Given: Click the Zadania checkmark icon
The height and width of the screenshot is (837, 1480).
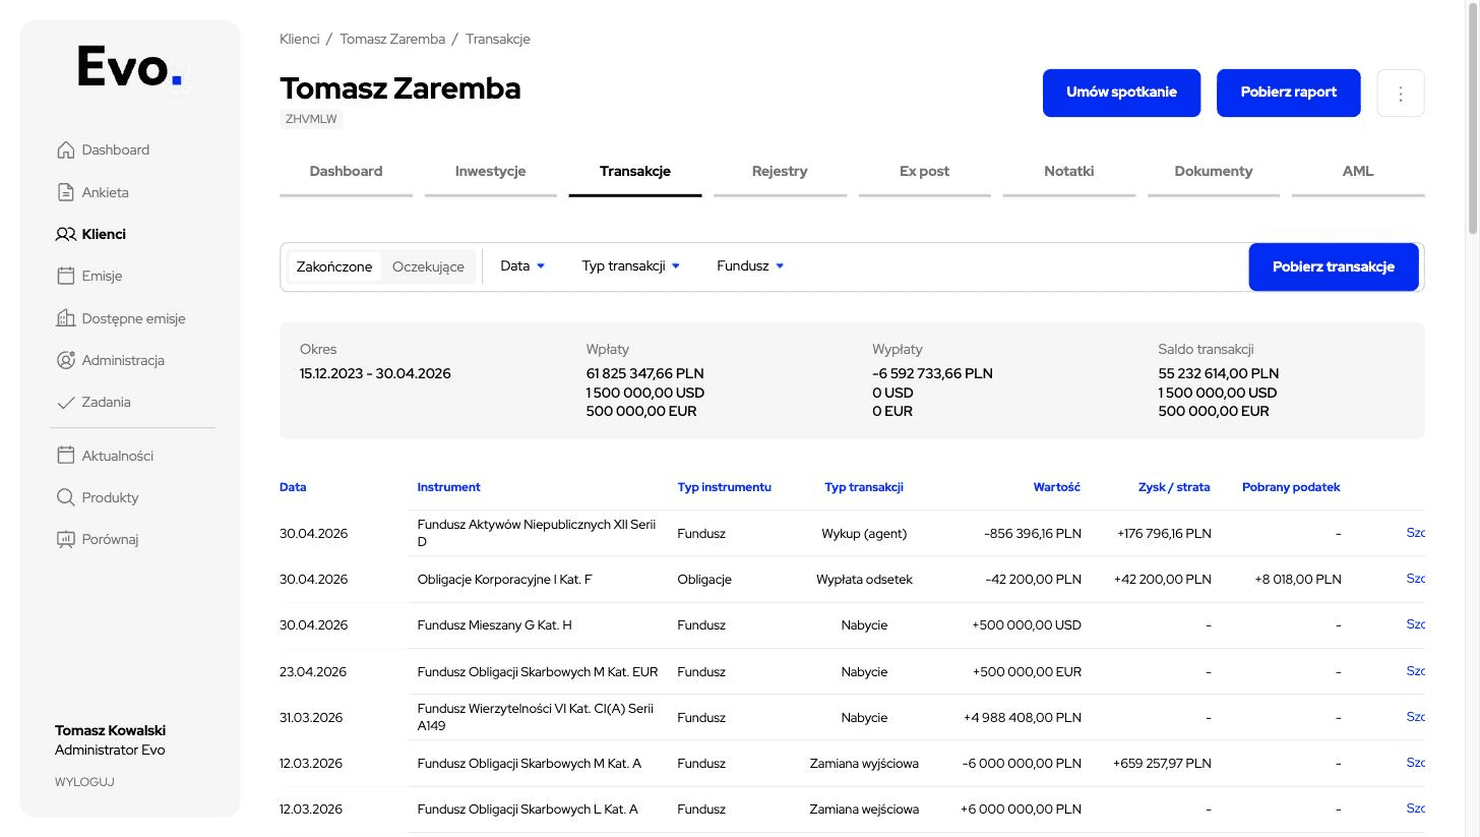Looking at the screenshot, I should click(66, 402).
